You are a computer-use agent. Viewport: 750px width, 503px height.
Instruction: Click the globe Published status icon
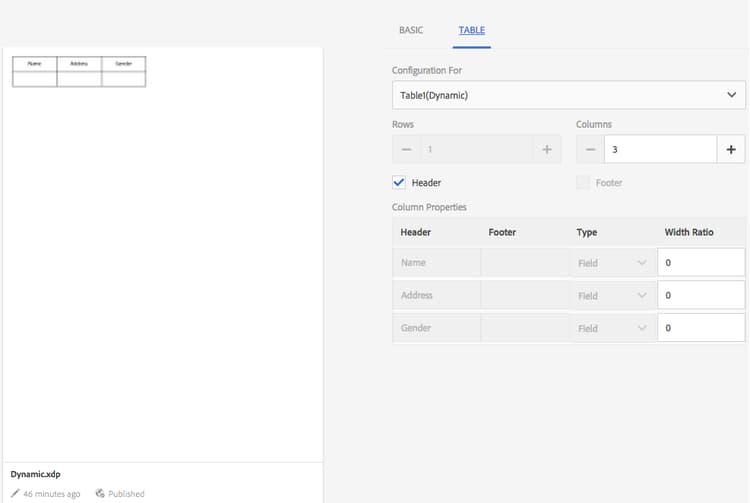pyautogui.click(x=100, y=493)
